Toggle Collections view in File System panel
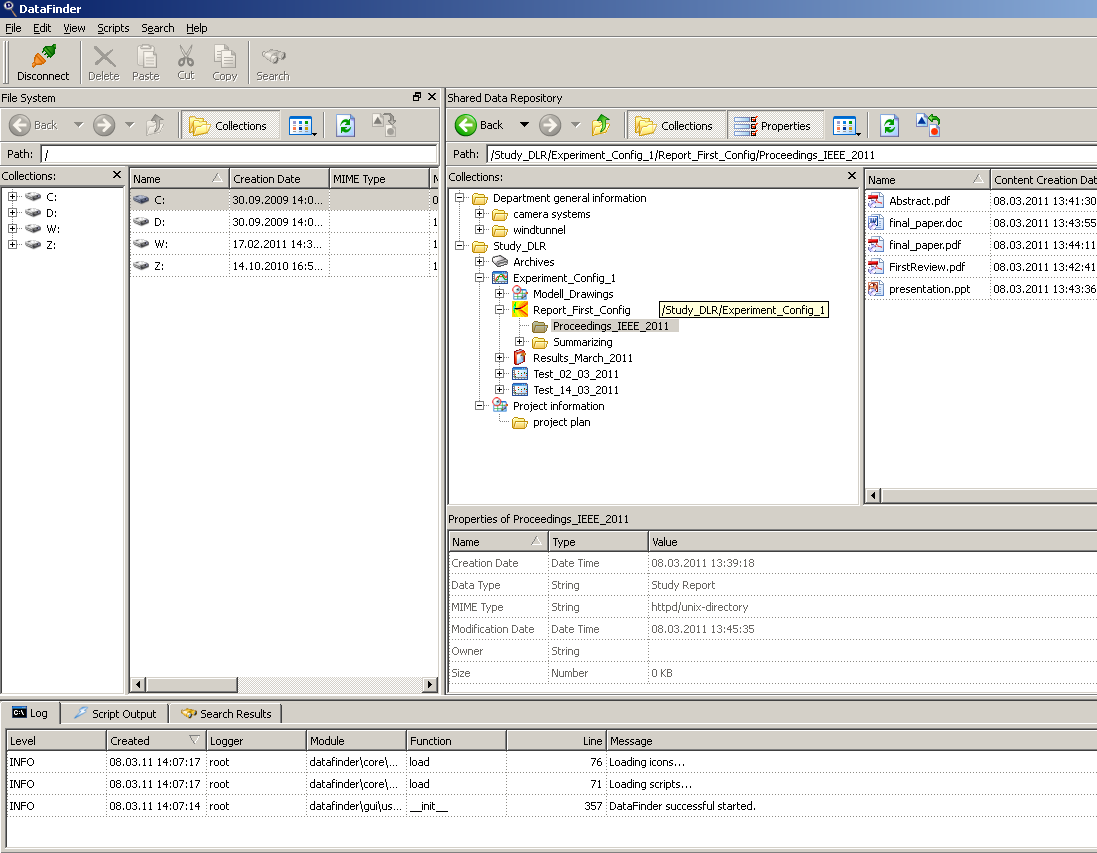The image size is (1097, 853). click(229, 125)
